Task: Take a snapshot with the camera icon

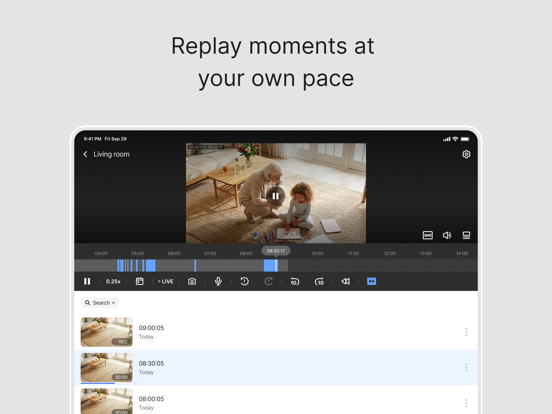Action: pyautogui.click(x=192, y=281)
